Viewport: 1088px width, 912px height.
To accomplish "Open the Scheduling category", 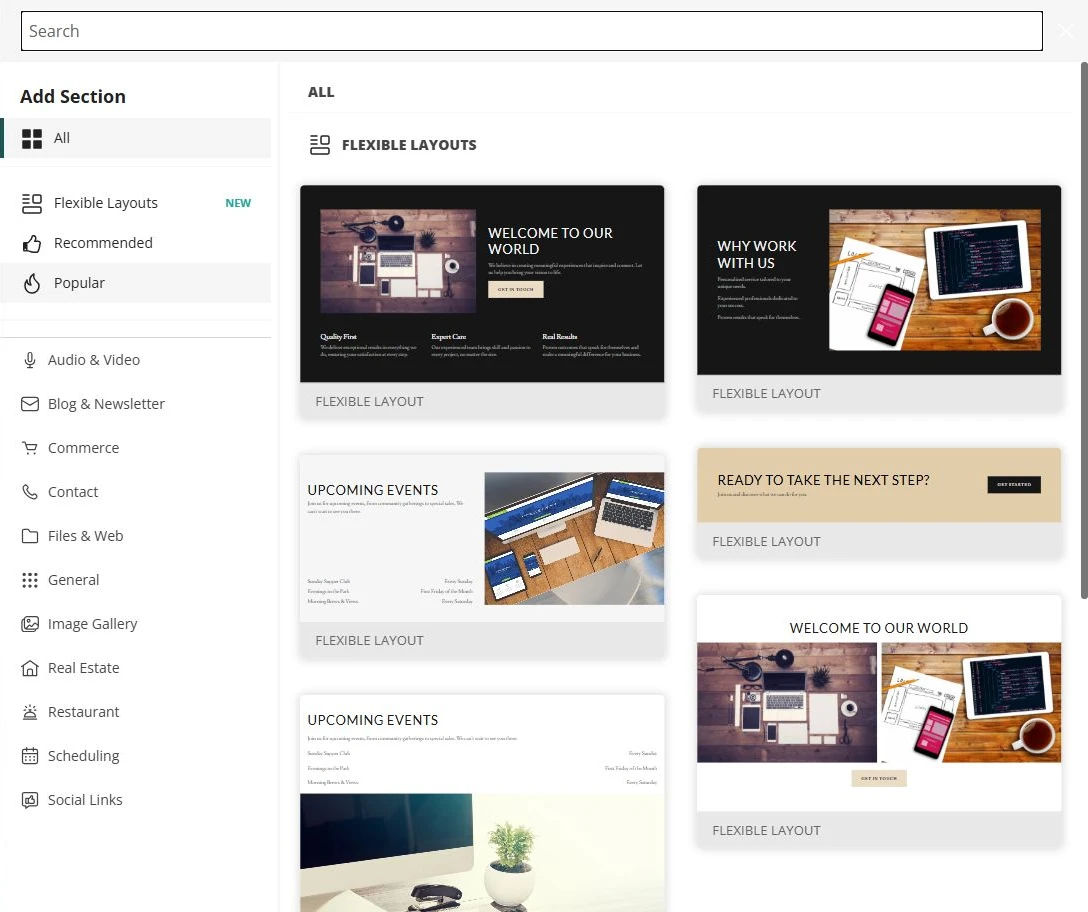I will 136,756.
